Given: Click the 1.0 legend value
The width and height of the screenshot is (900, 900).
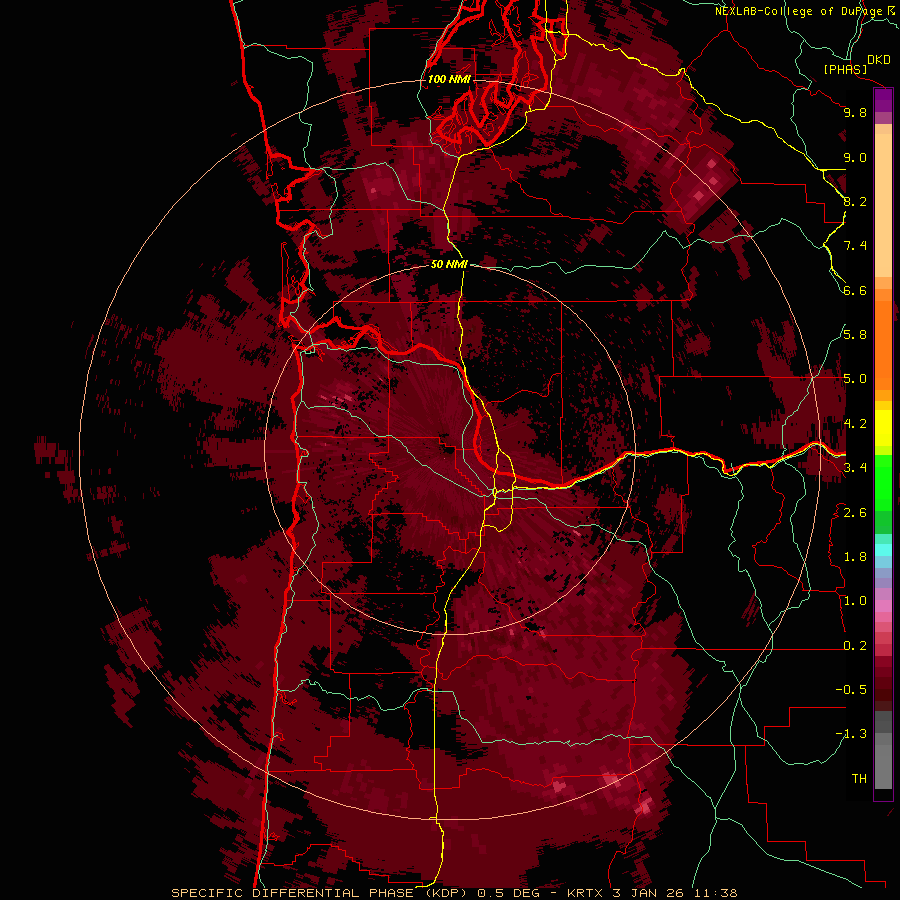Looking at the screenshot, I should [x=855, y=601].
